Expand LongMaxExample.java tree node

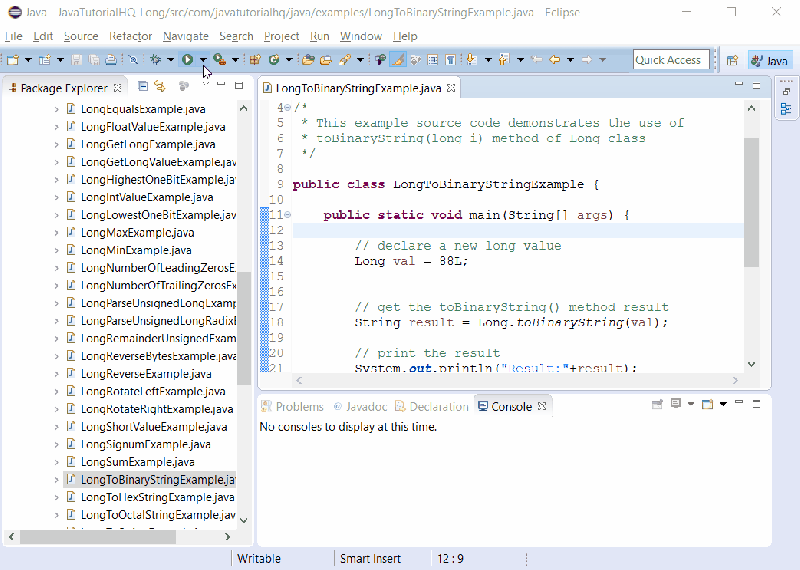(x=57, y=233)
